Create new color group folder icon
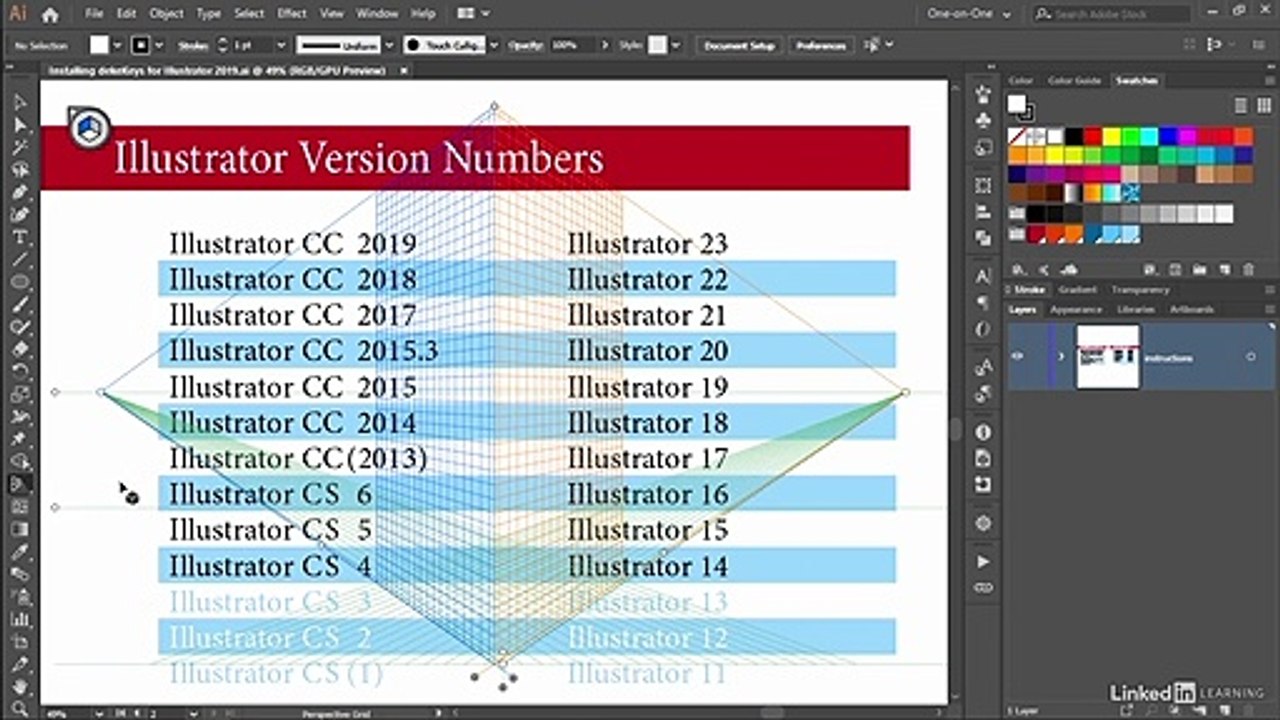This screenshot has width=1280, height=720. pos(1198,269)
